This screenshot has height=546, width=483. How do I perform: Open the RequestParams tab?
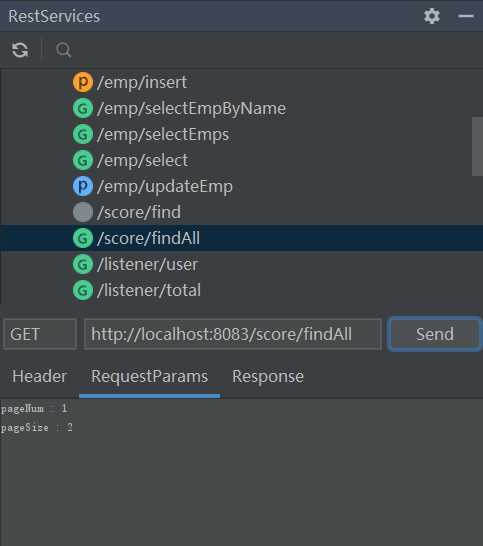(149, 377)
